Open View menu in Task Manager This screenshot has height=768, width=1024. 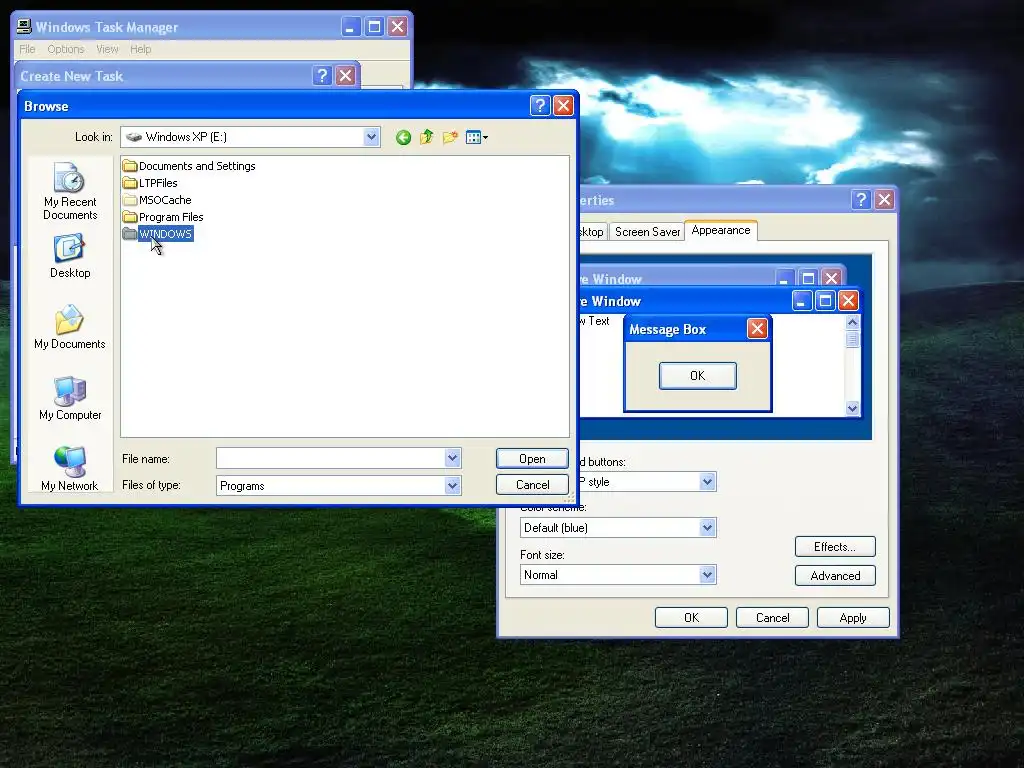(107, 49)
